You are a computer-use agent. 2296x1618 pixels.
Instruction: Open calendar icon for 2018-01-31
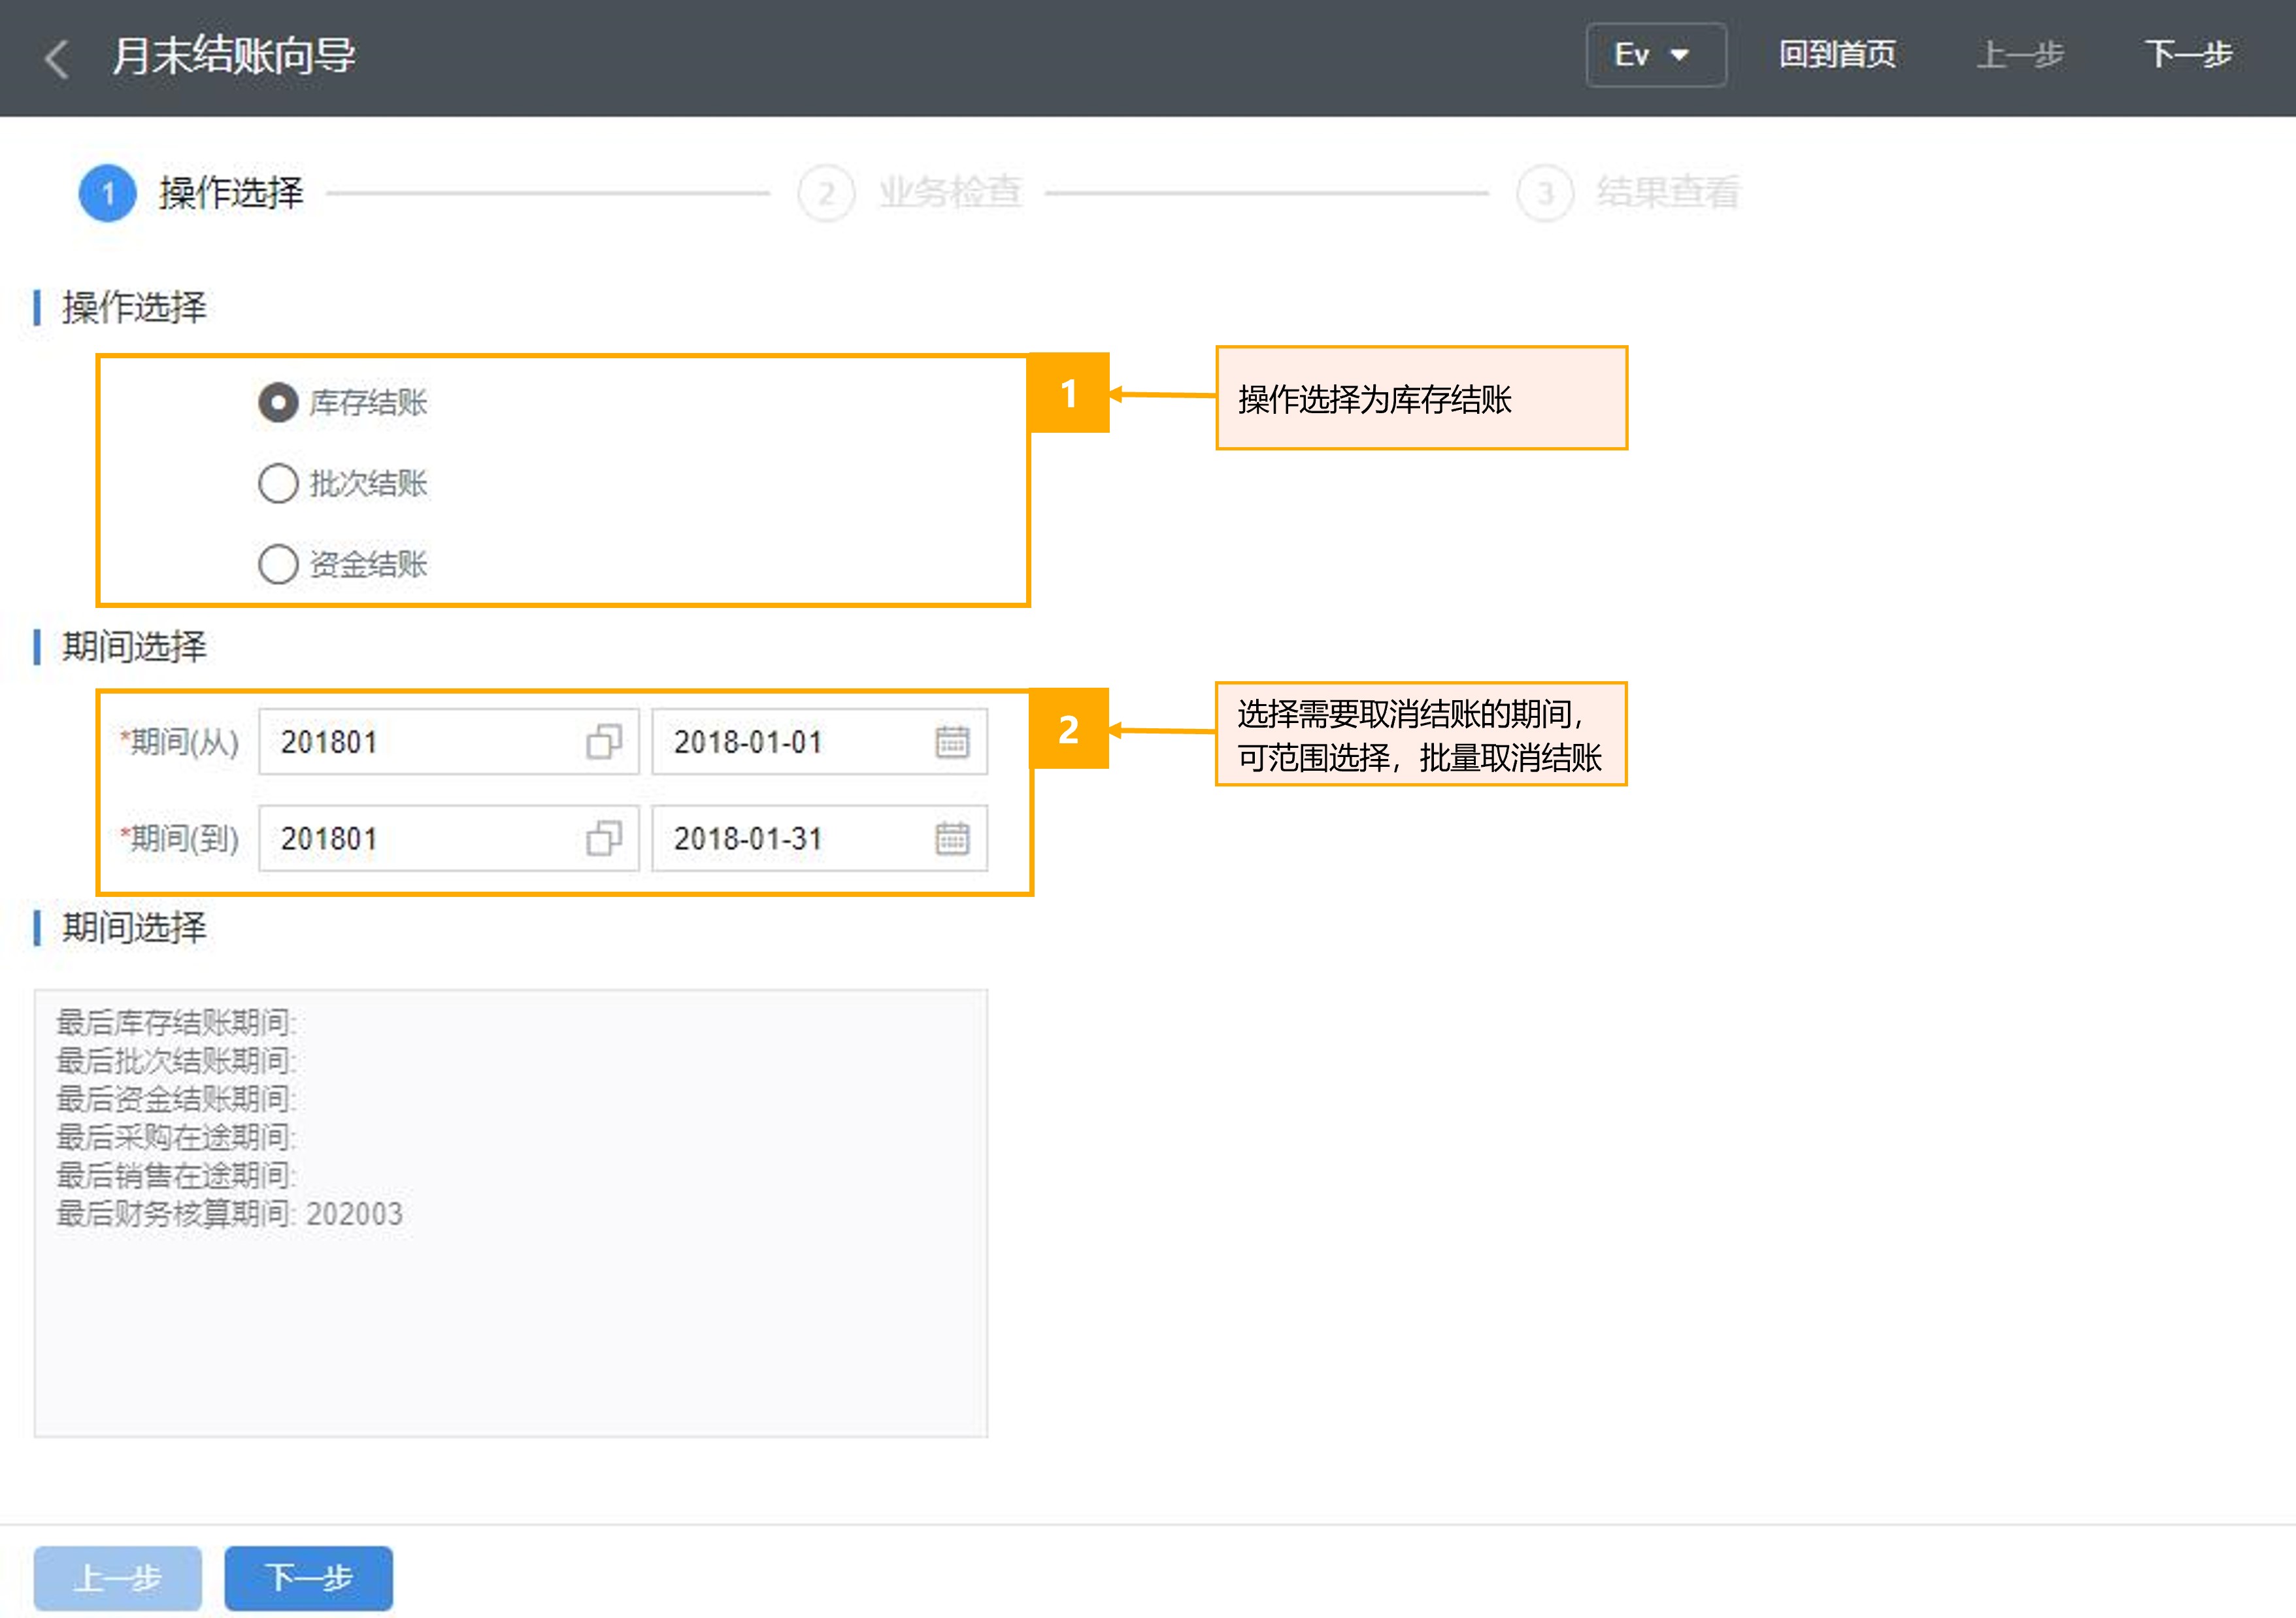pyautogui.click(x=952, y=838)
